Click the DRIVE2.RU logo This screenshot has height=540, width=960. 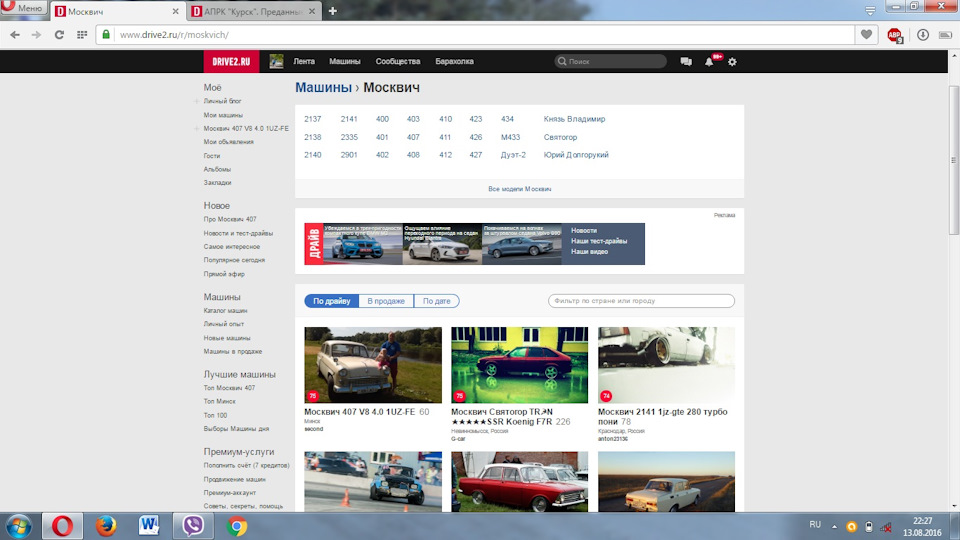point(231,61)
